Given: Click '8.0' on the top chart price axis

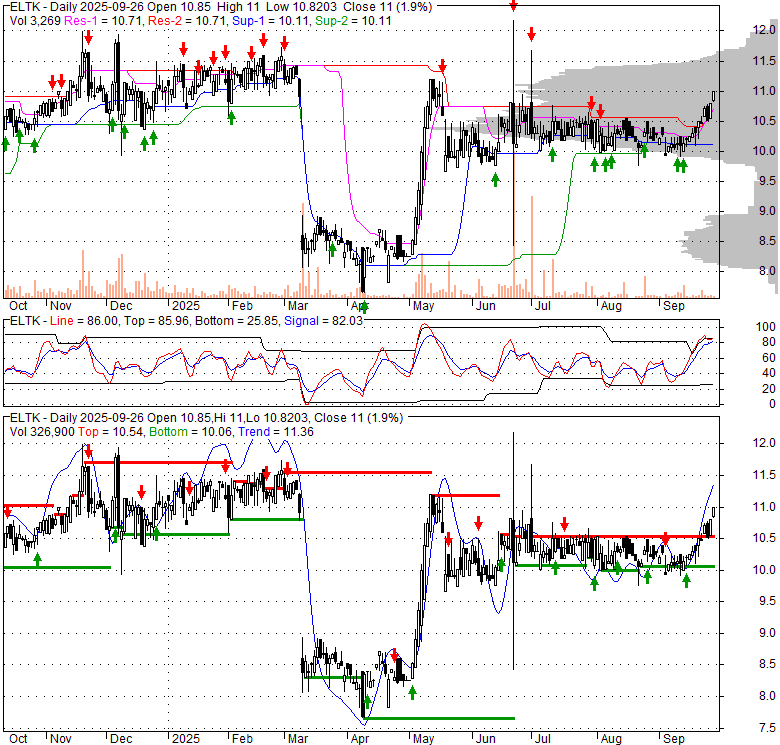Looking at the screenshot, I should tap(767, 271).
